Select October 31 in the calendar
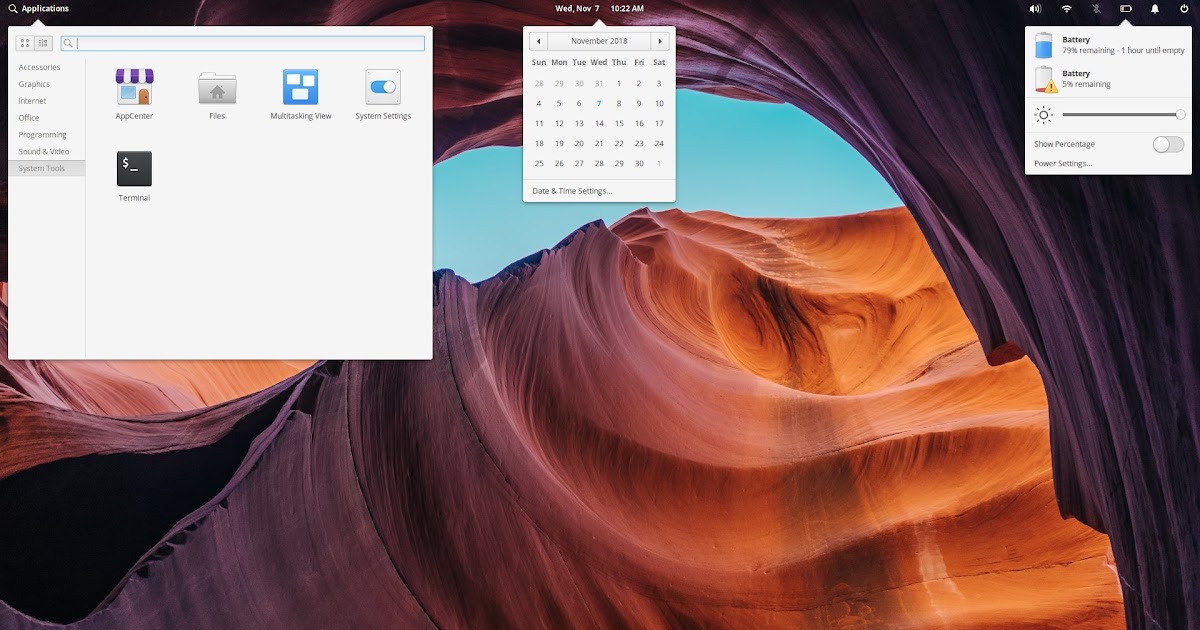 [599, 83]
